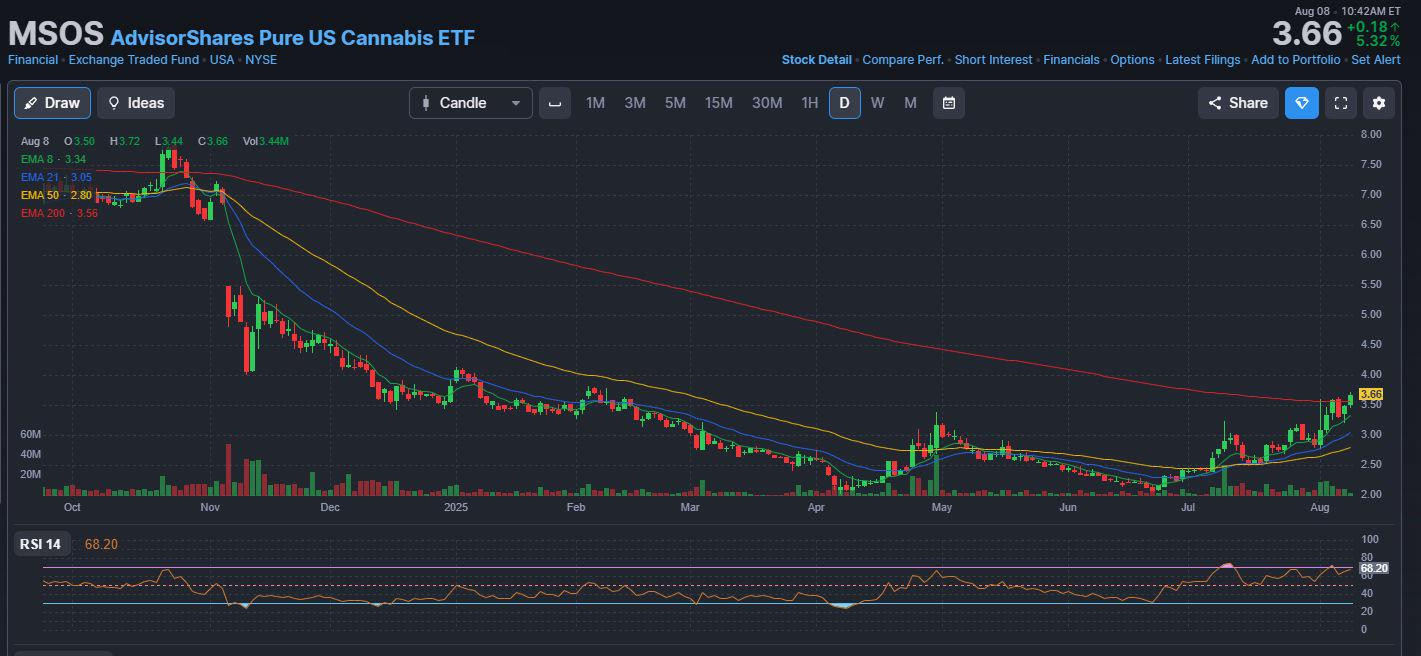
Task: Select the 15M timeframe
Action: pyautogui.click(x=719, y=103)
